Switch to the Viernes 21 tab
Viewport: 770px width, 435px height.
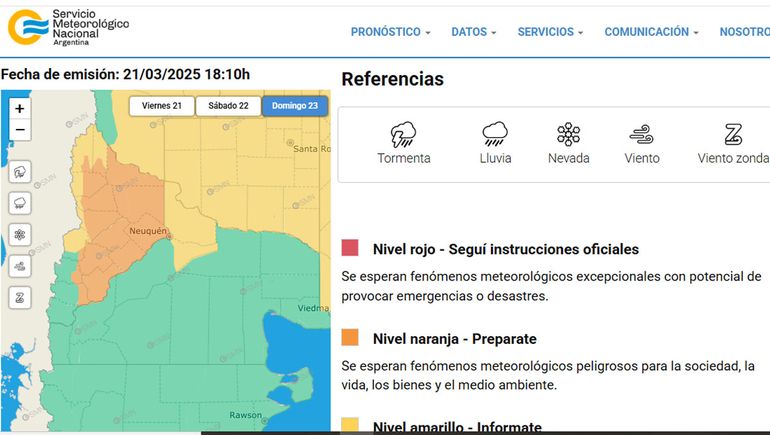coord(161,106)
